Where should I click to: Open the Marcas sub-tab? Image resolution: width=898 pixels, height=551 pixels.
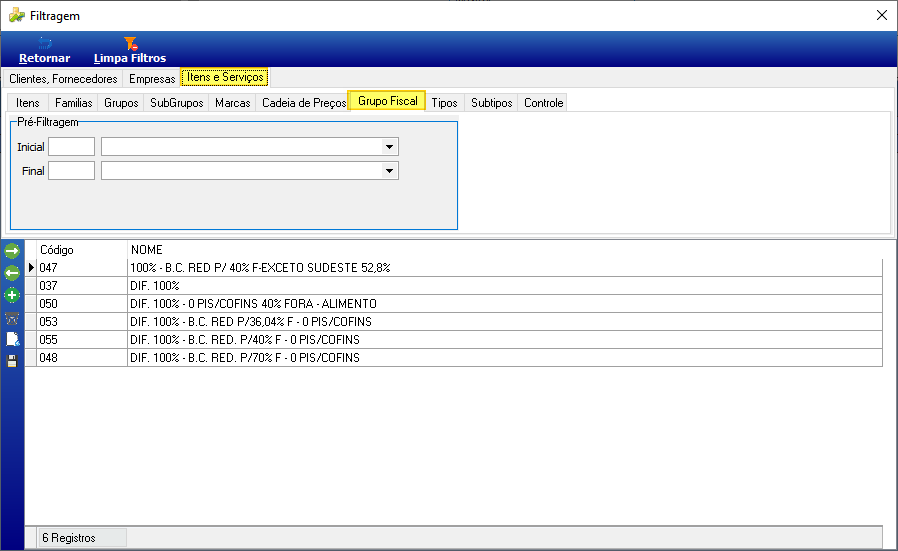click(x=233, y=103)
